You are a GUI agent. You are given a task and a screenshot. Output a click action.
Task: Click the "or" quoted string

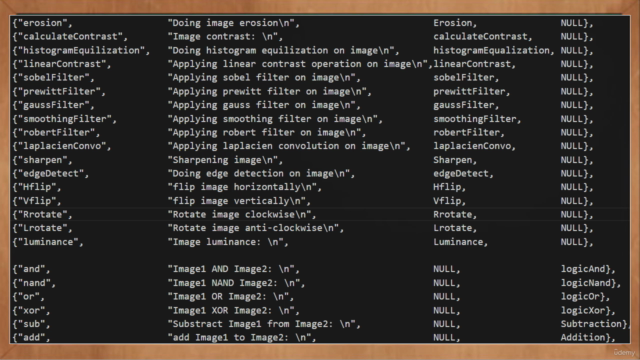[28, 296]
